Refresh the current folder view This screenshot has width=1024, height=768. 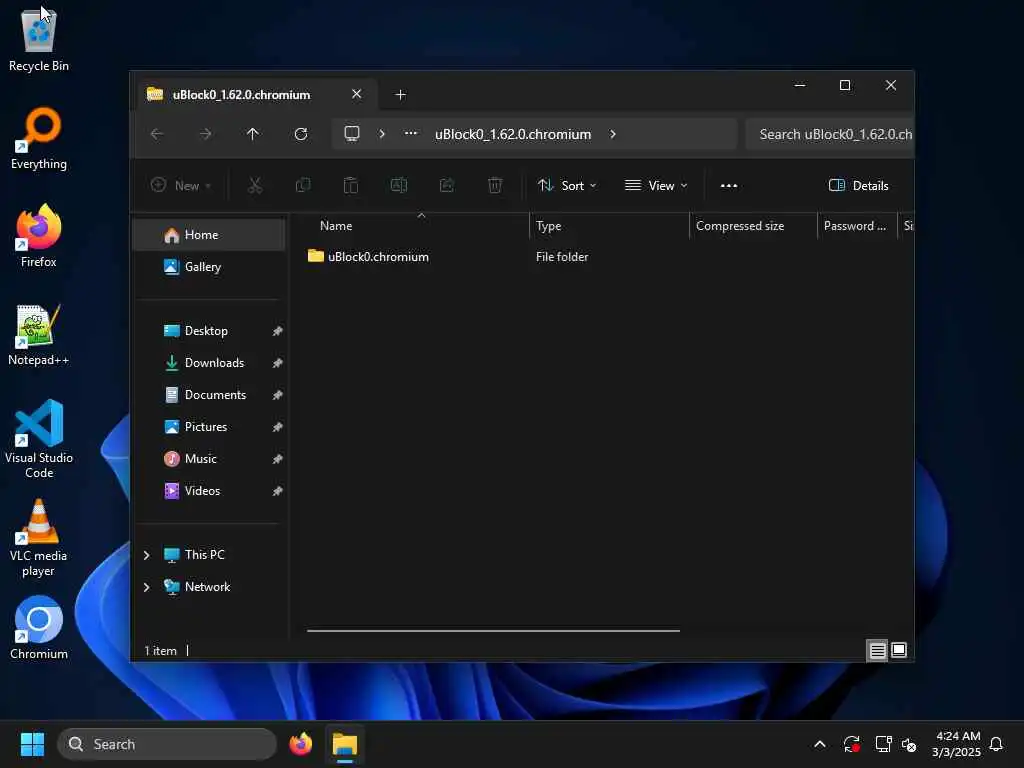tap(301, 134)
